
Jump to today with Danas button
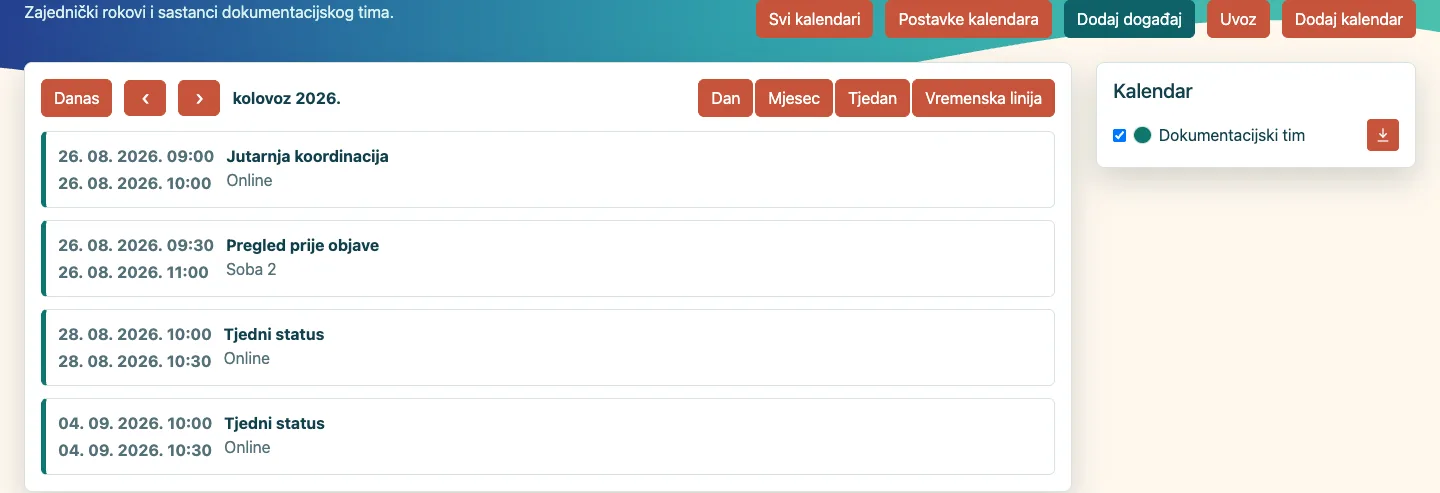coord(77,98)
